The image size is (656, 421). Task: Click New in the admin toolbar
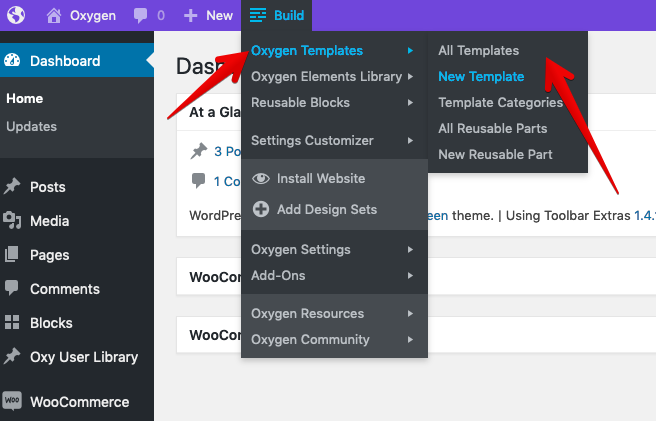tap(219, 15)
